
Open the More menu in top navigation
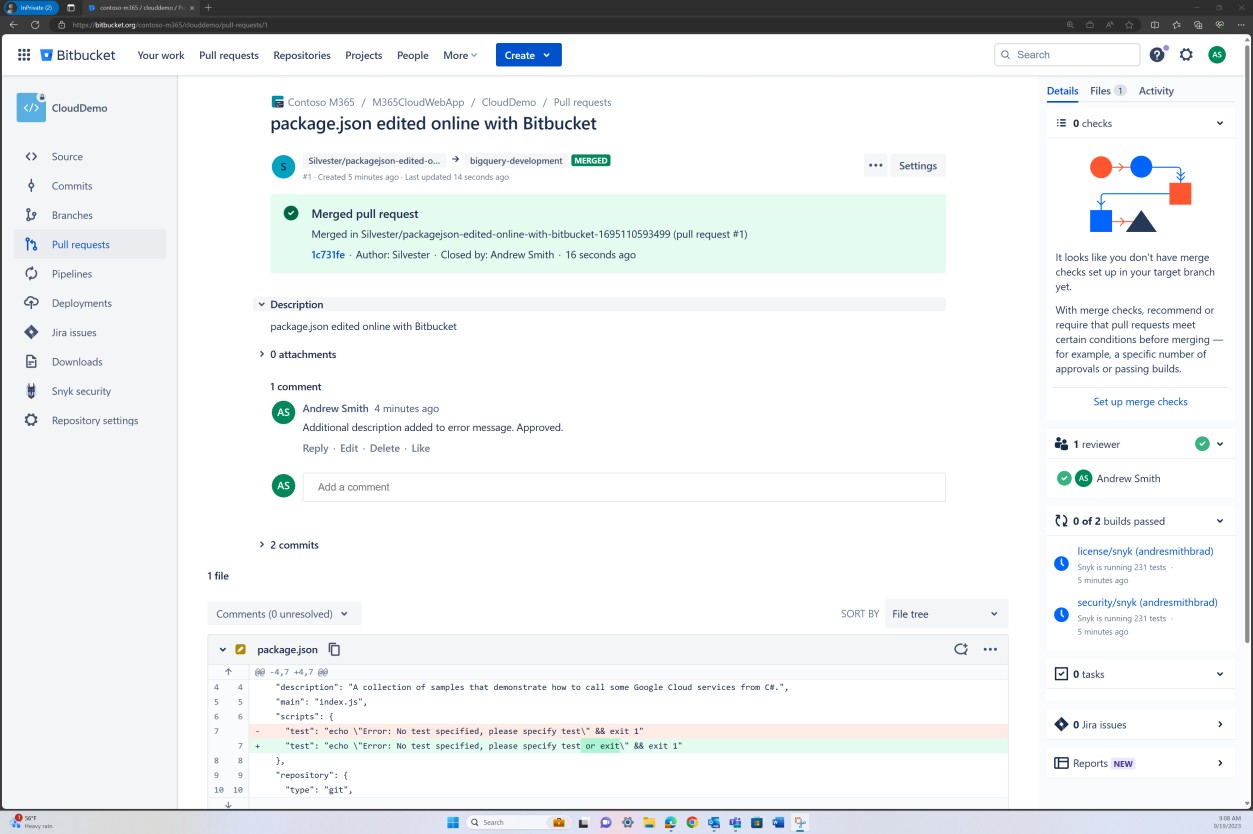pyautogui.click(x=458, y=55)
